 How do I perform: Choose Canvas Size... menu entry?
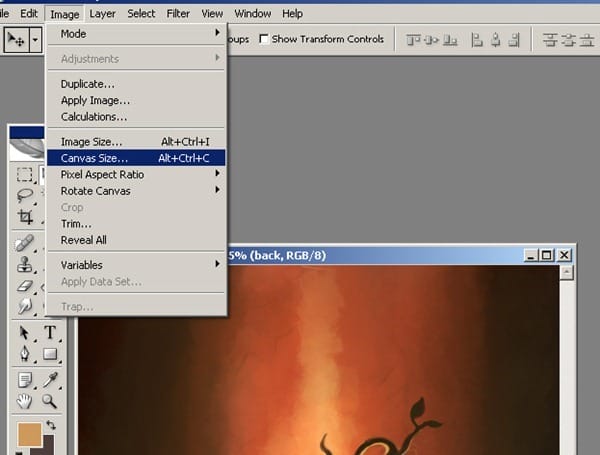136,158
